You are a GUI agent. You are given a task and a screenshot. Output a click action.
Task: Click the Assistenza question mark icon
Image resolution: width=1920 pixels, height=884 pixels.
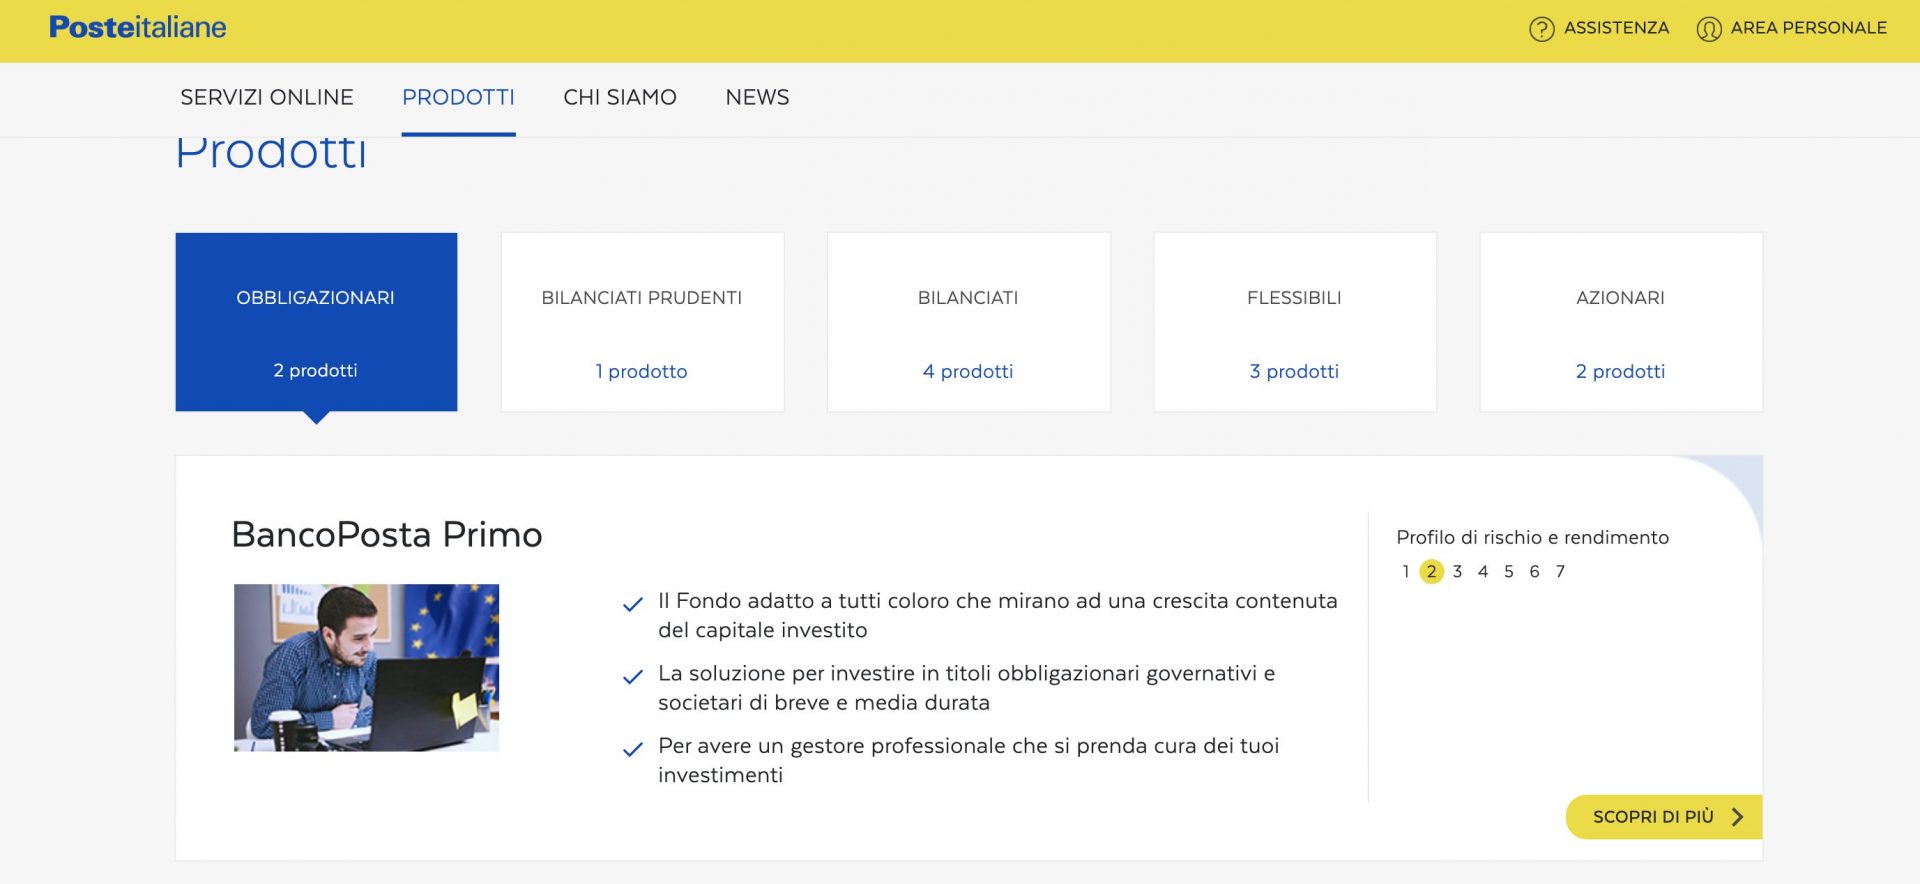(1541, 29)
